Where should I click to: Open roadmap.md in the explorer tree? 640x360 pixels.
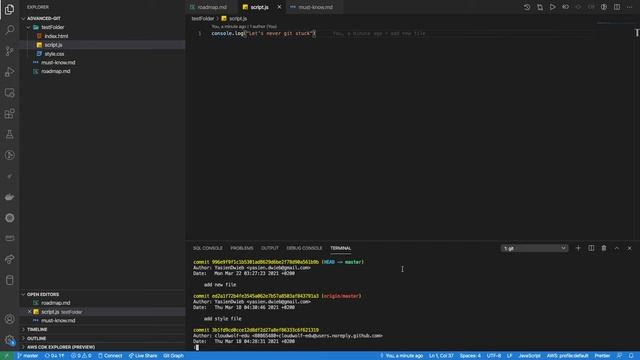(x=56, y=71)
